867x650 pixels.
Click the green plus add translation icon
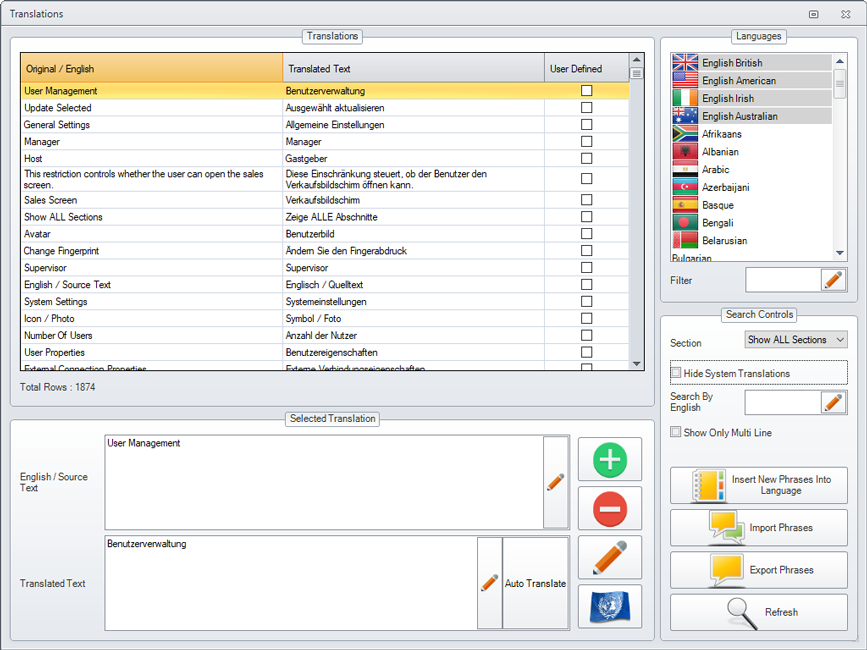tap(609, 460)
